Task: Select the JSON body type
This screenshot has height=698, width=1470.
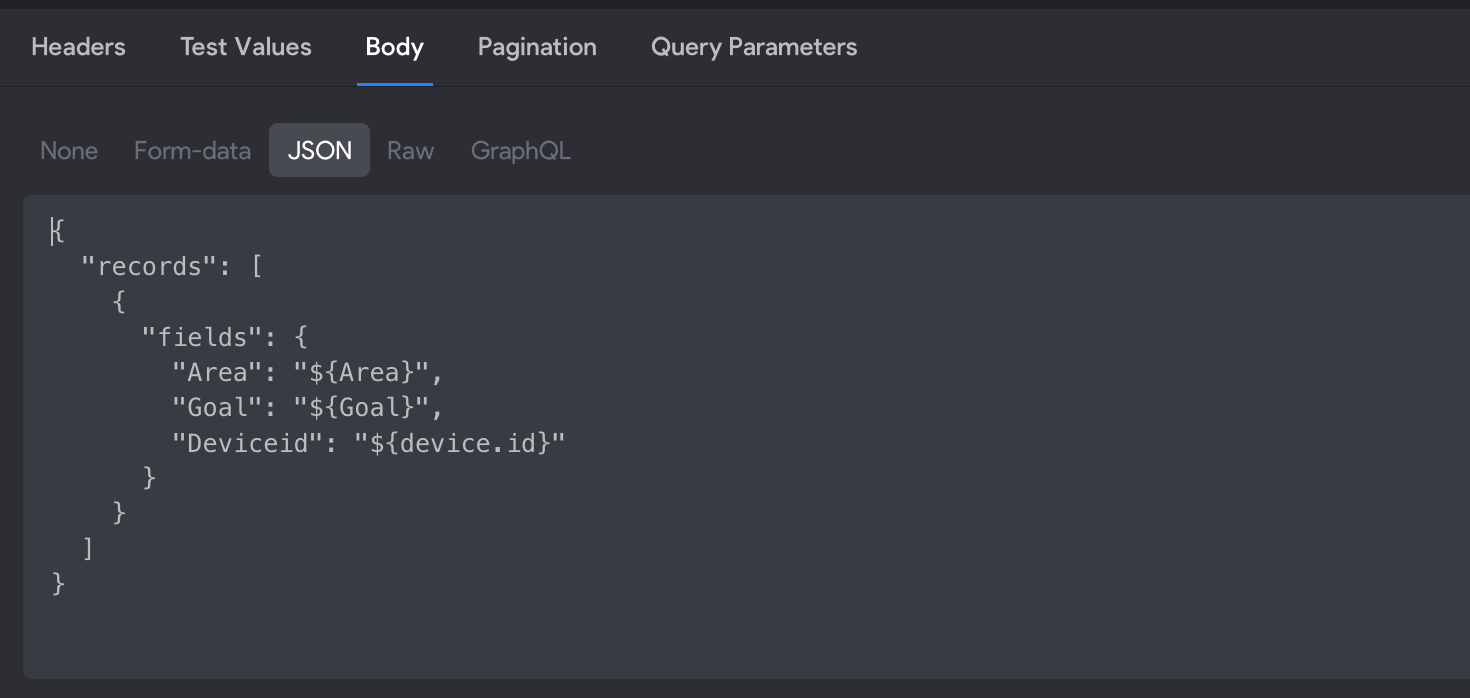Action: [320, 150]
